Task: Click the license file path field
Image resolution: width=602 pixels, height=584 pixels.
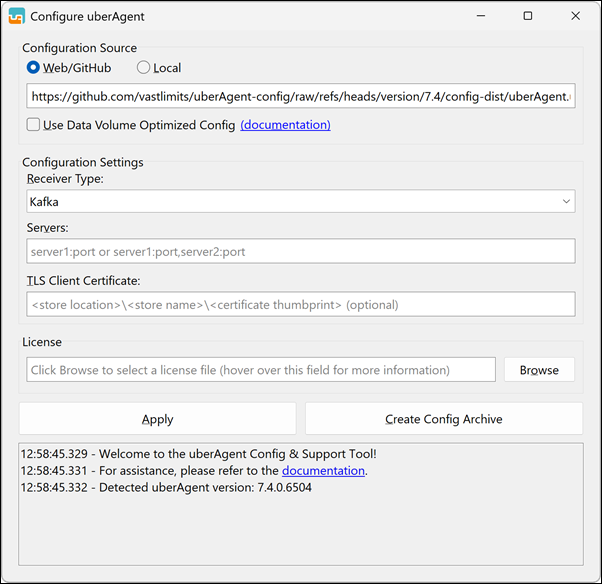Action: point(260,370)
